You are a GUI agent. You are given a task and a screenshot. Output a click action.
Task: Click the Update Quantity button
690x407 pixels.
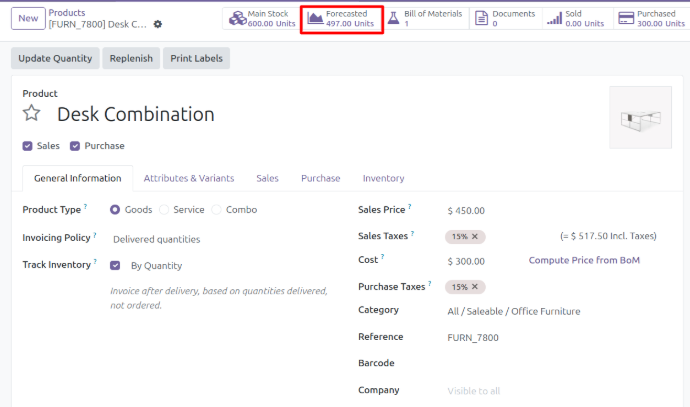(56, 58)
